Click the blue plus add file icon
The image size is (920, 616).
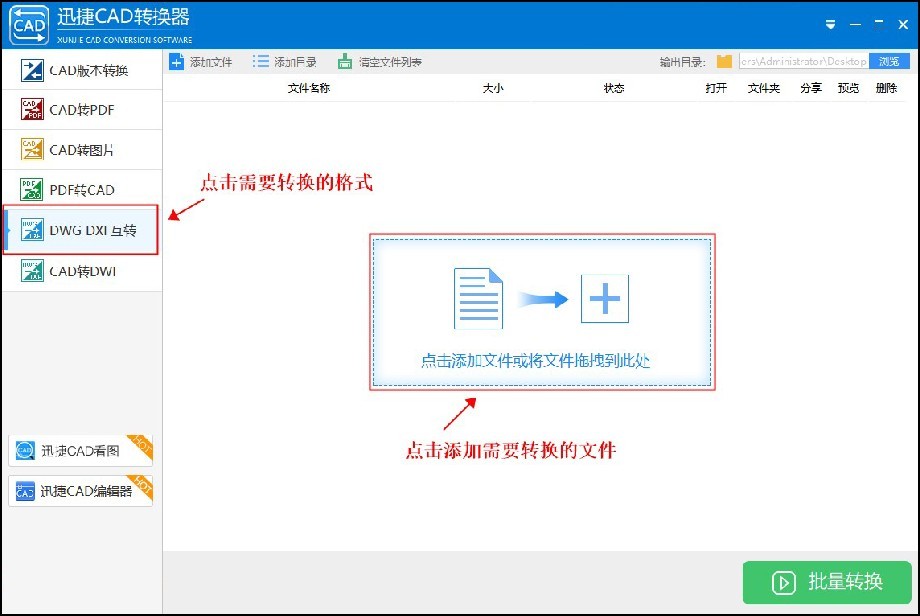pos(177,62)
